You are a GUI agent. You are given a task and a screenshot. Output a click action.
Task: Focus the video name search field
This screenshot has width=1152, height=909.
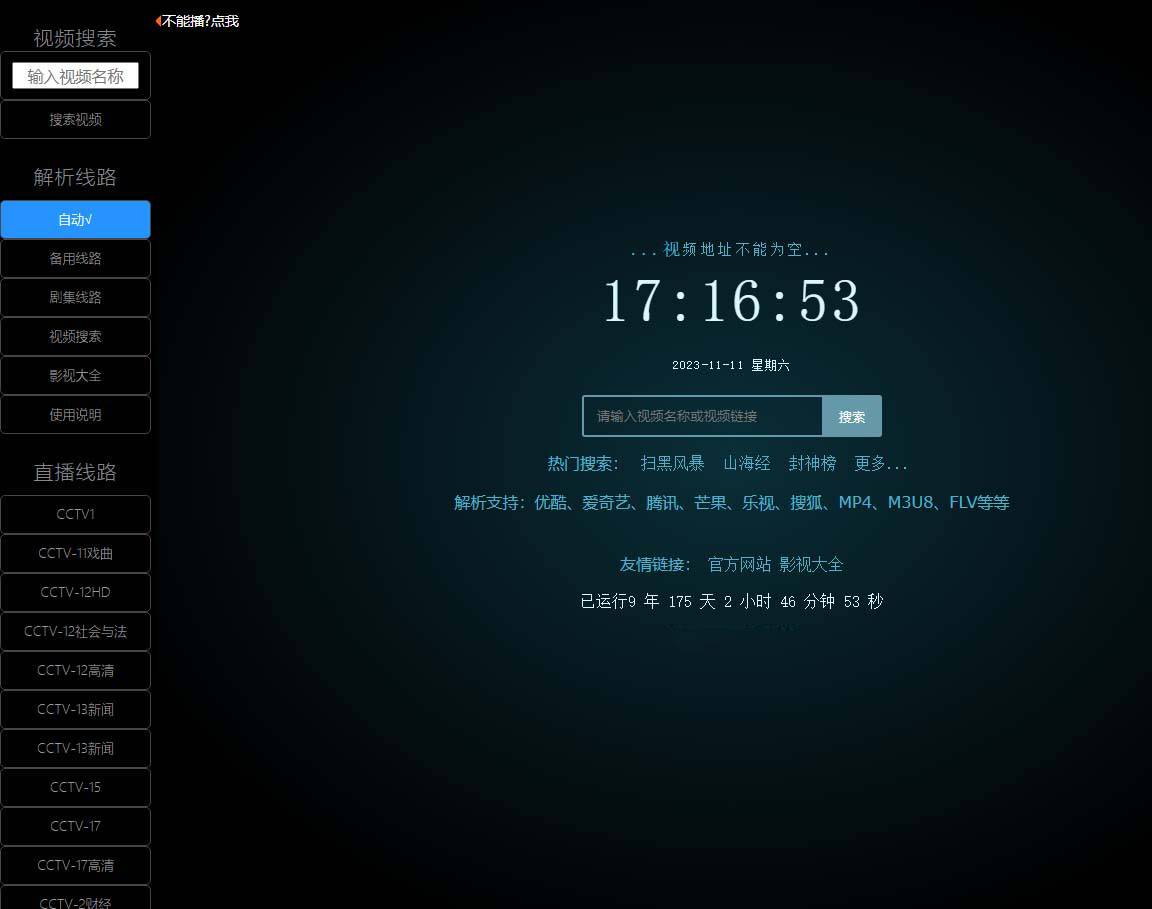(75, 75)
